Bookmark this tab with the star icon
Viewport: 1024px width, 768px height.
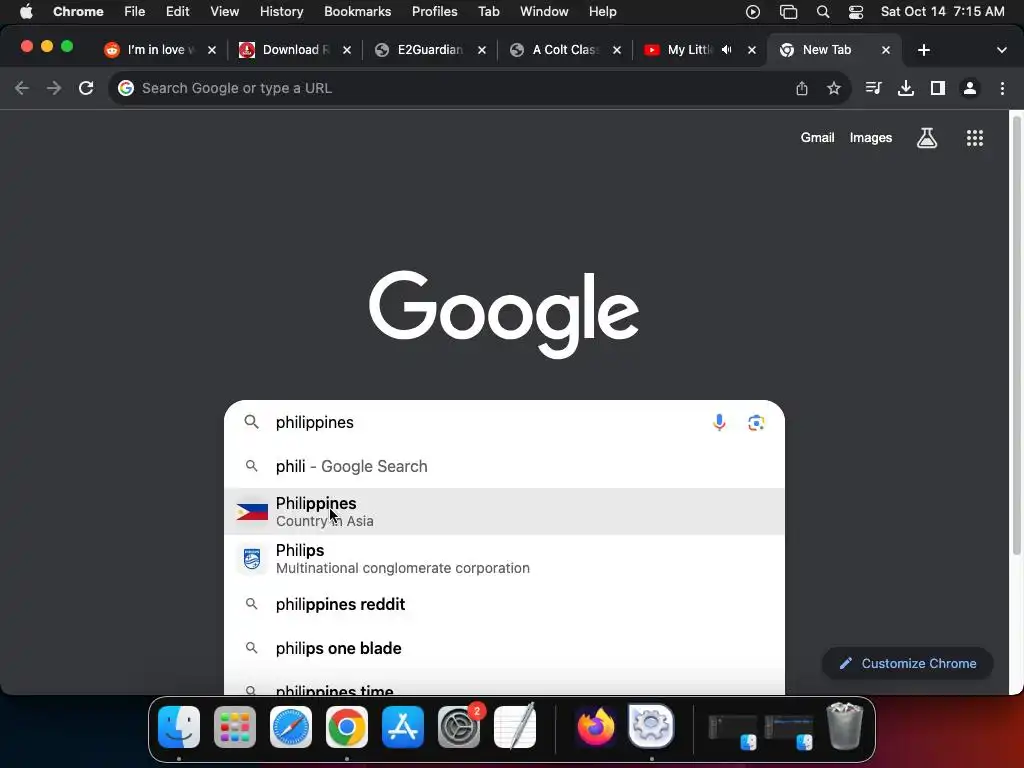click(834, 88)
